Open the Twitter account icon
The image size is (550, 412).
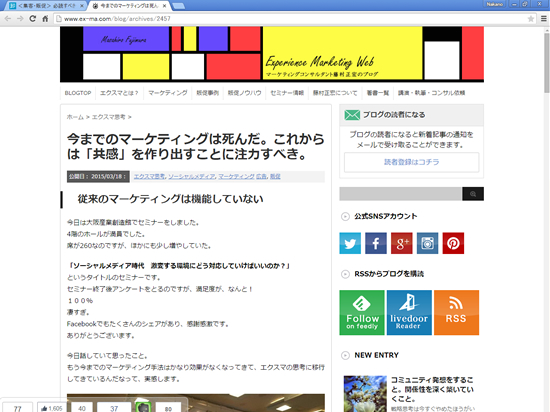(x=350, y=243)
